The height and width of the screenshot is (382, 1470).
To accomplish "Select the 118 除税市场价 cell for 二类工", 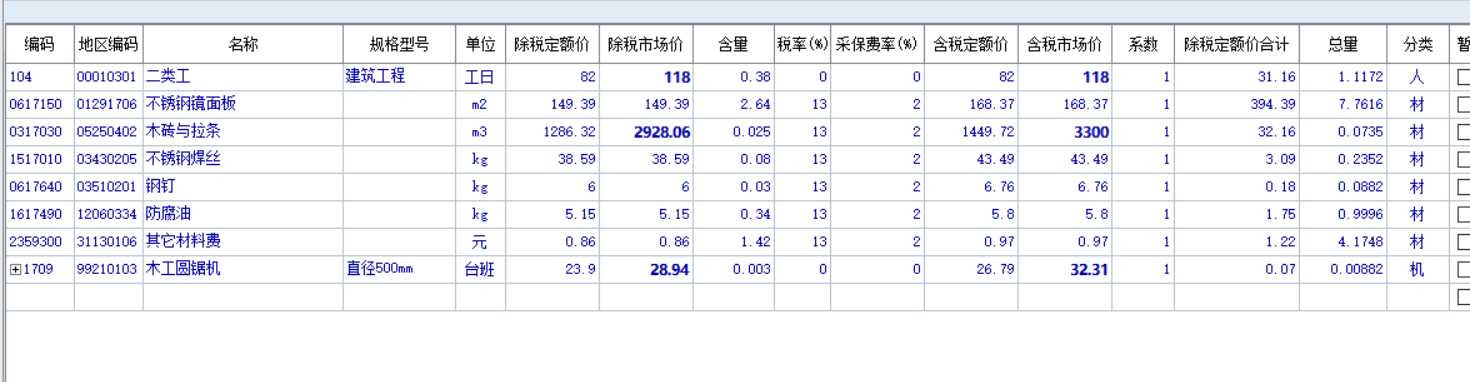I will click(x=646, y=76).
